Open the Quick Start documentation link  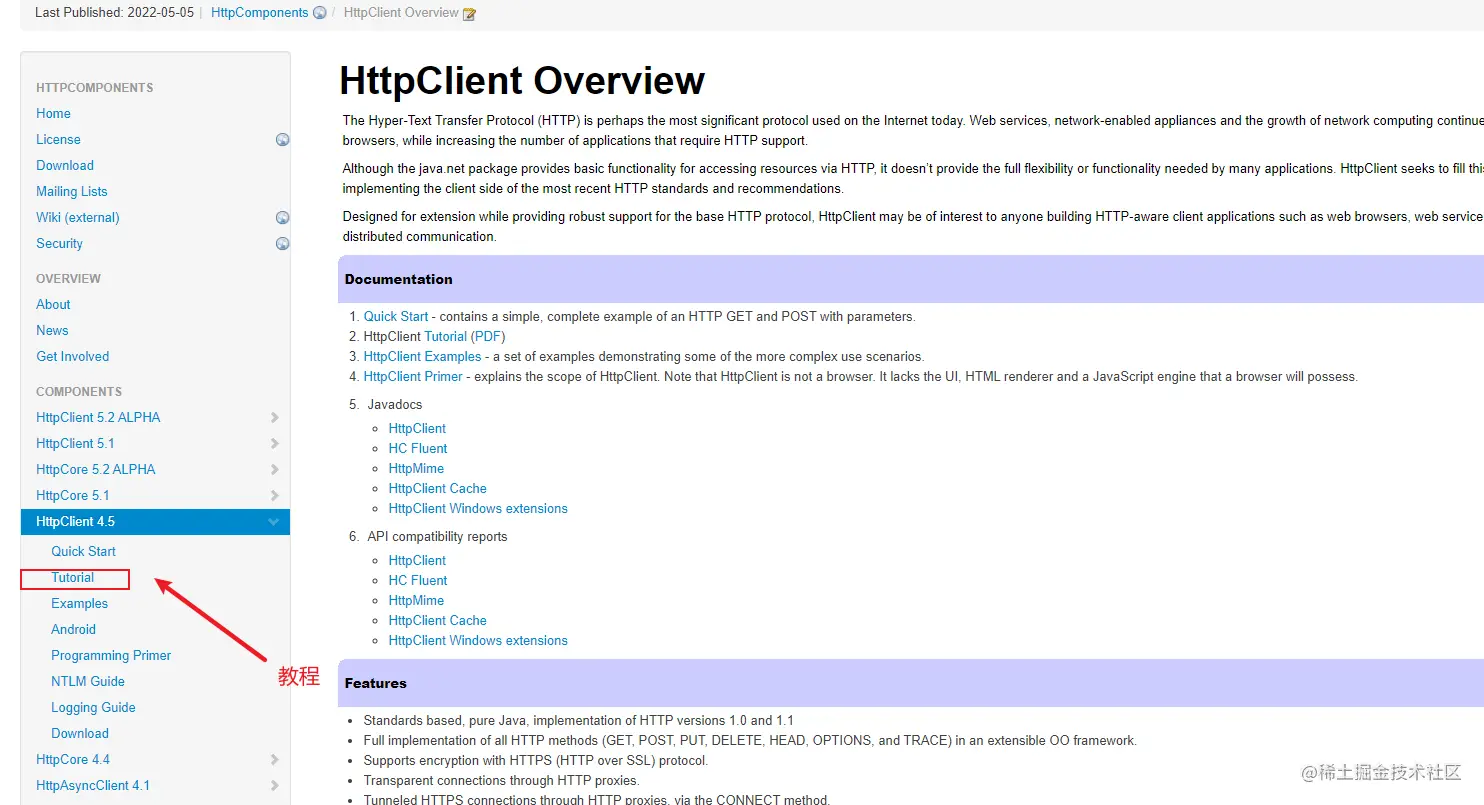point(396,316)
